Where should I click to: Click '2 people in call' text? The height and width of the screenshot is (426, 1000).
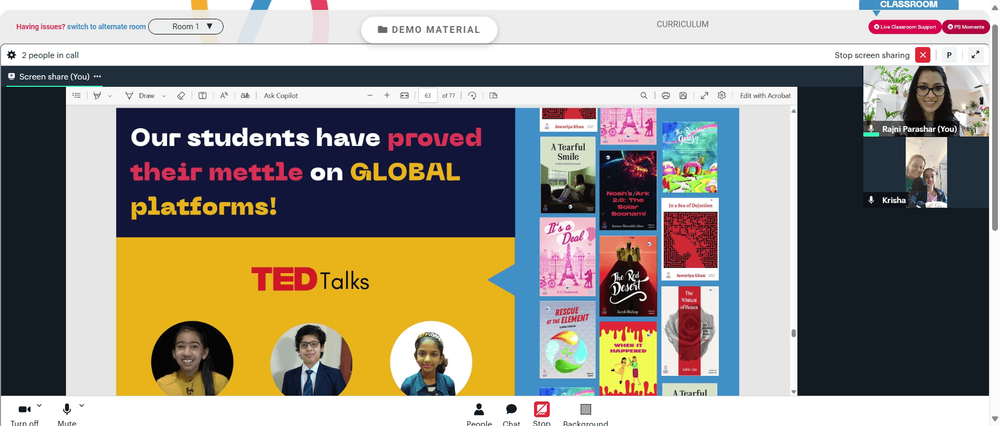[x=50, y=55]
